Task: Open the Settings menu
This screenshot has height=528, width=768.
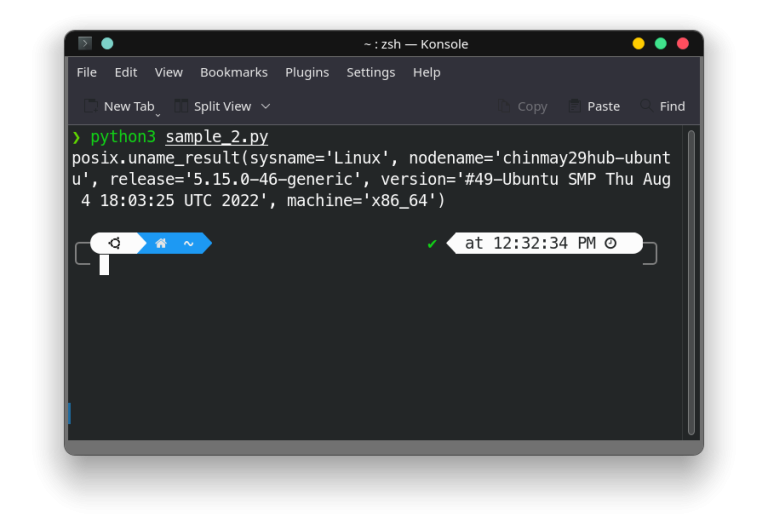Action: (371, 72)
